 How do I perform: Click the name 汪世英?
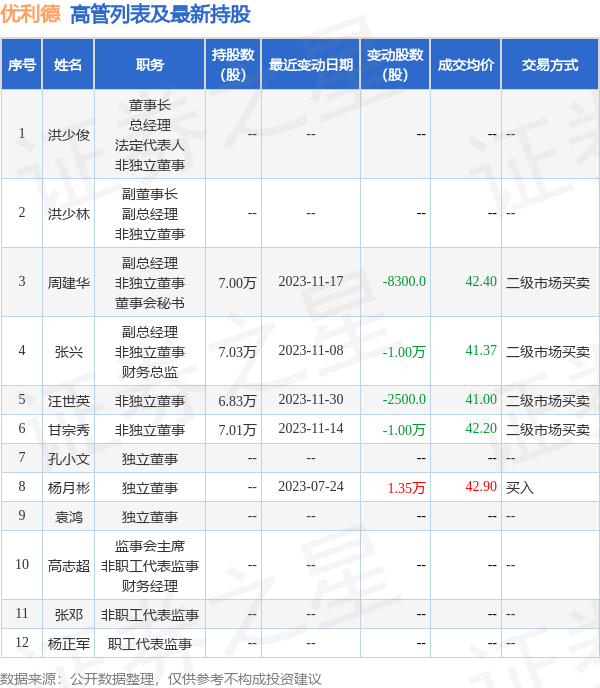(69, 401)
